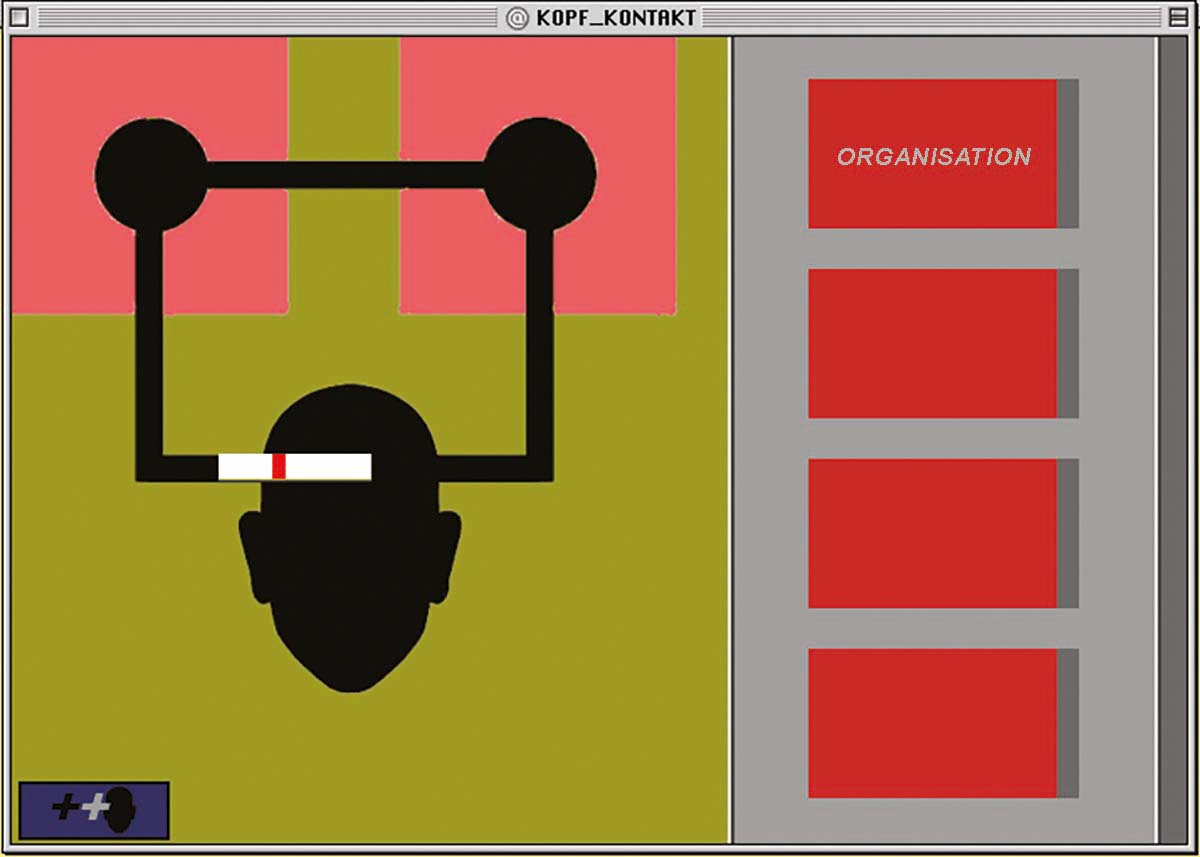This screenshot has height=857, width=1200.
Task: Click the red marker on the white slider
Action: tap(279, 466)
